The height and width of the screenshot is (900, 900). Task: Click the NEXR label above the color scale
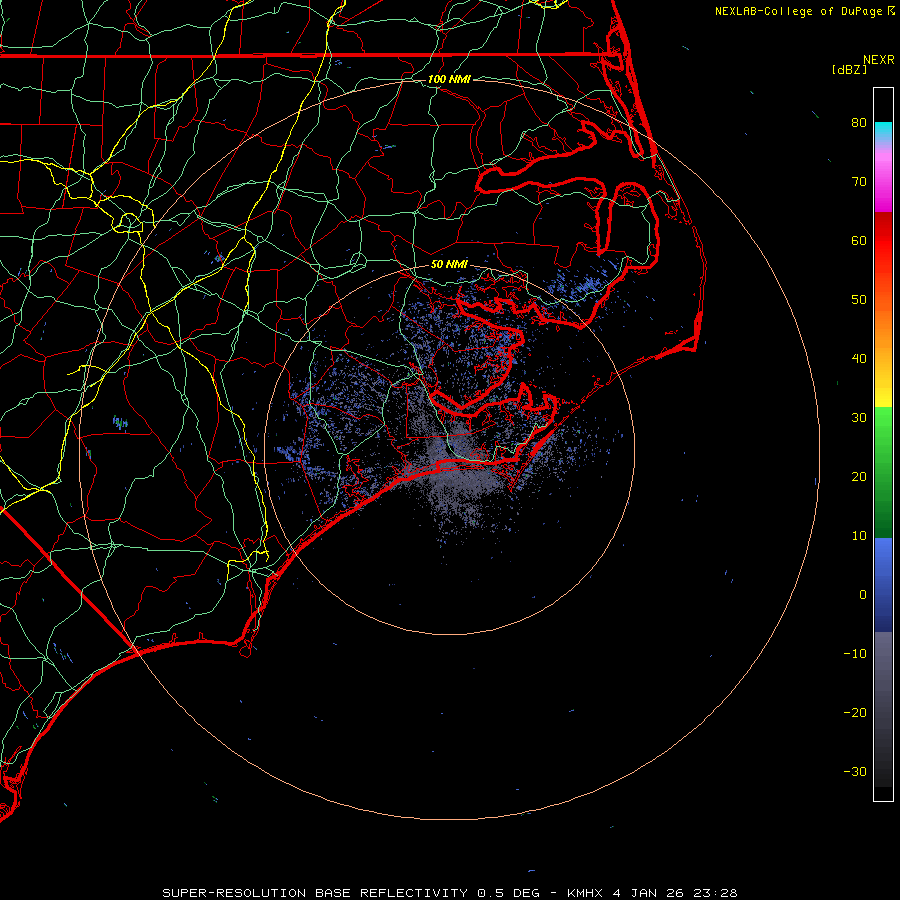(879, 60)
